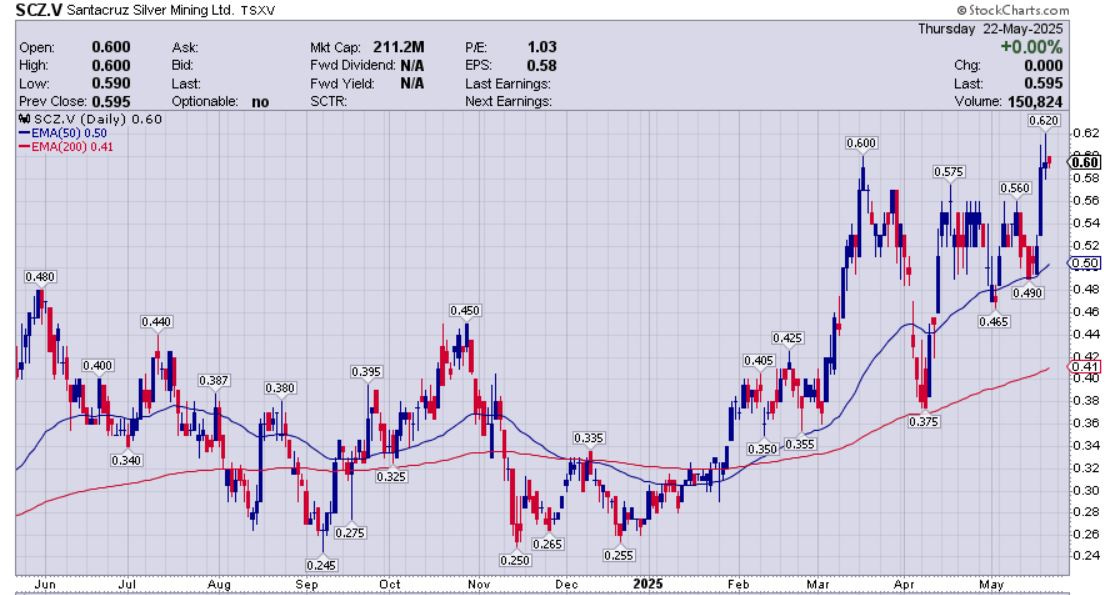The image size is (1114, 595).
Task: Click the SCZ.V (Daily) 0.60 legend entry
Action: pyautogui.click(x=90, y=119)
